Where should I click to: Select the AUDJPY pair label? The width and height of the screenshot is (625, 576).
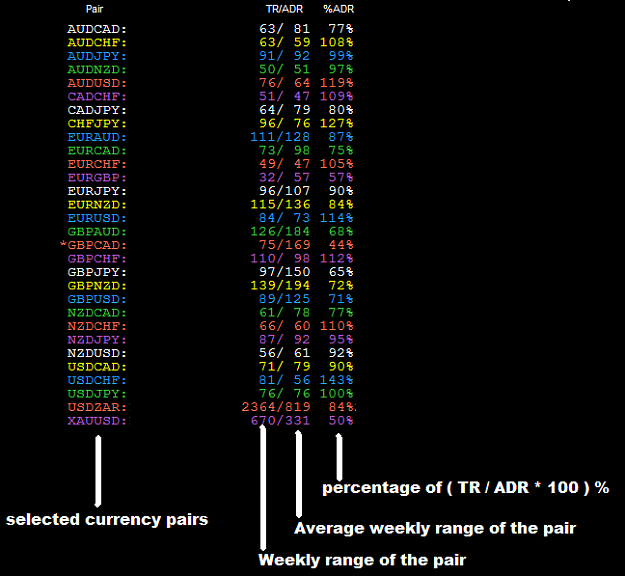point(97,56)
